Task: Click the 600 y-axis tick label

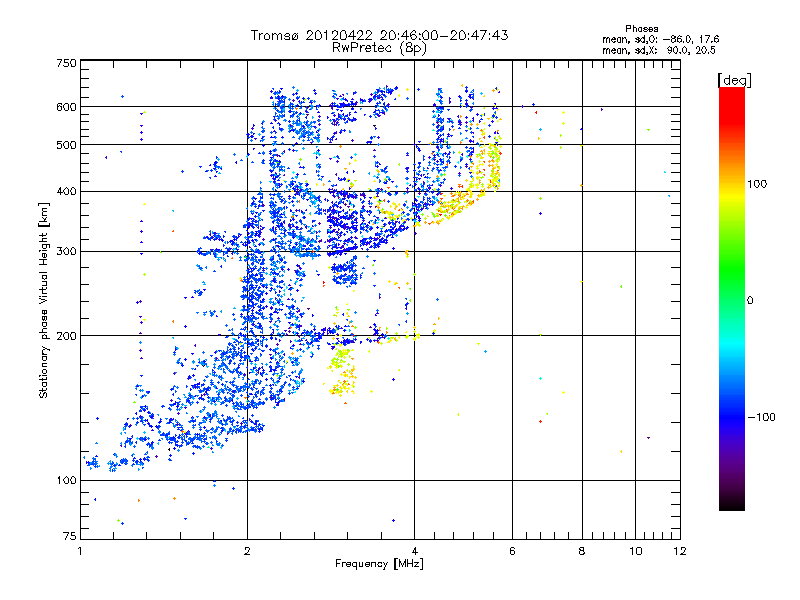Action: coord(66,107)
